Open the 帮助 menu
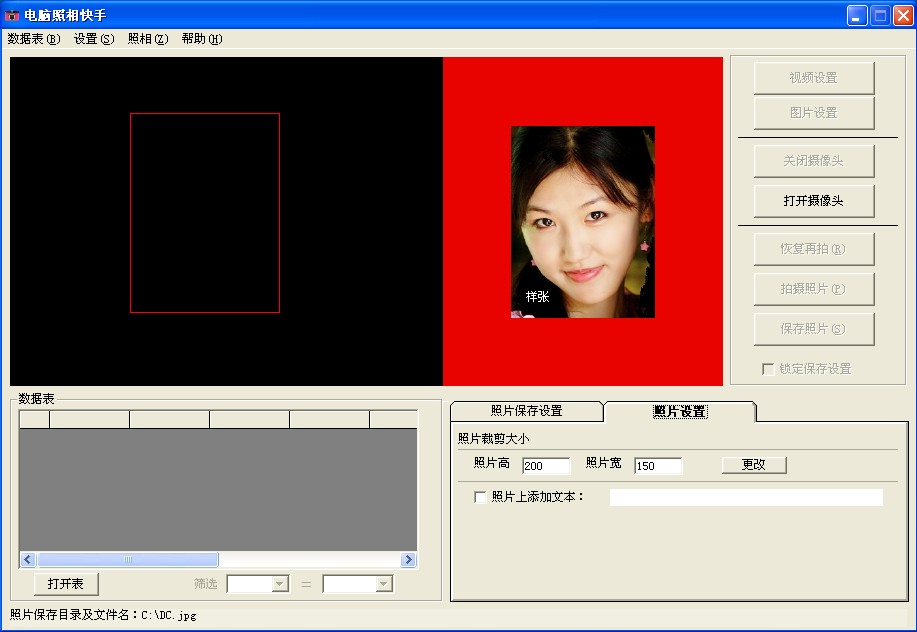Viewport: 917px width, 632px height. coord(201,39)
